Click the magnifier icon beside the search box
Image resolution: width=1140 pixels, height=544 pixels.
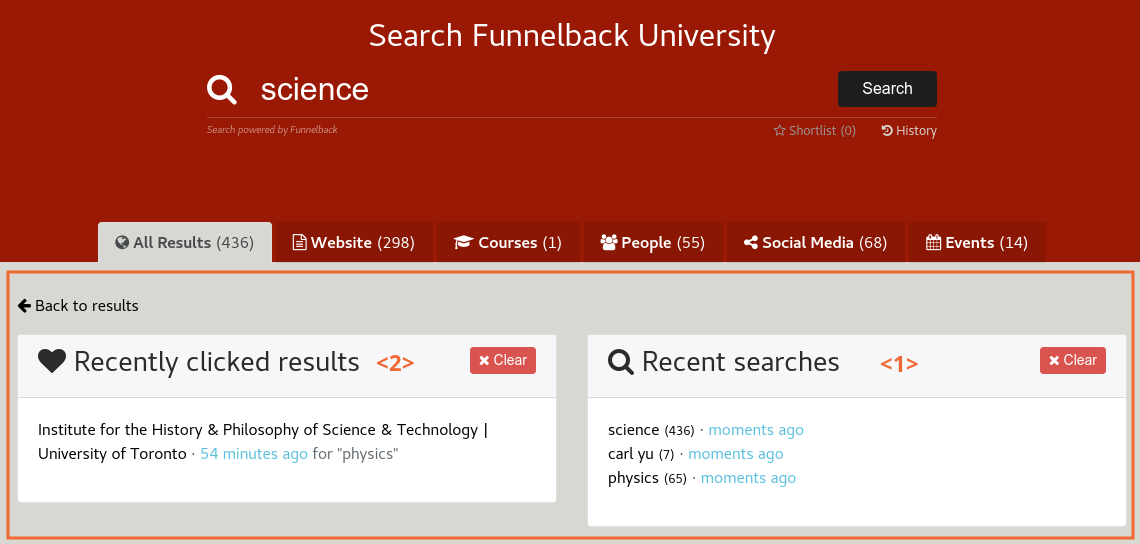tap(222, 89)
